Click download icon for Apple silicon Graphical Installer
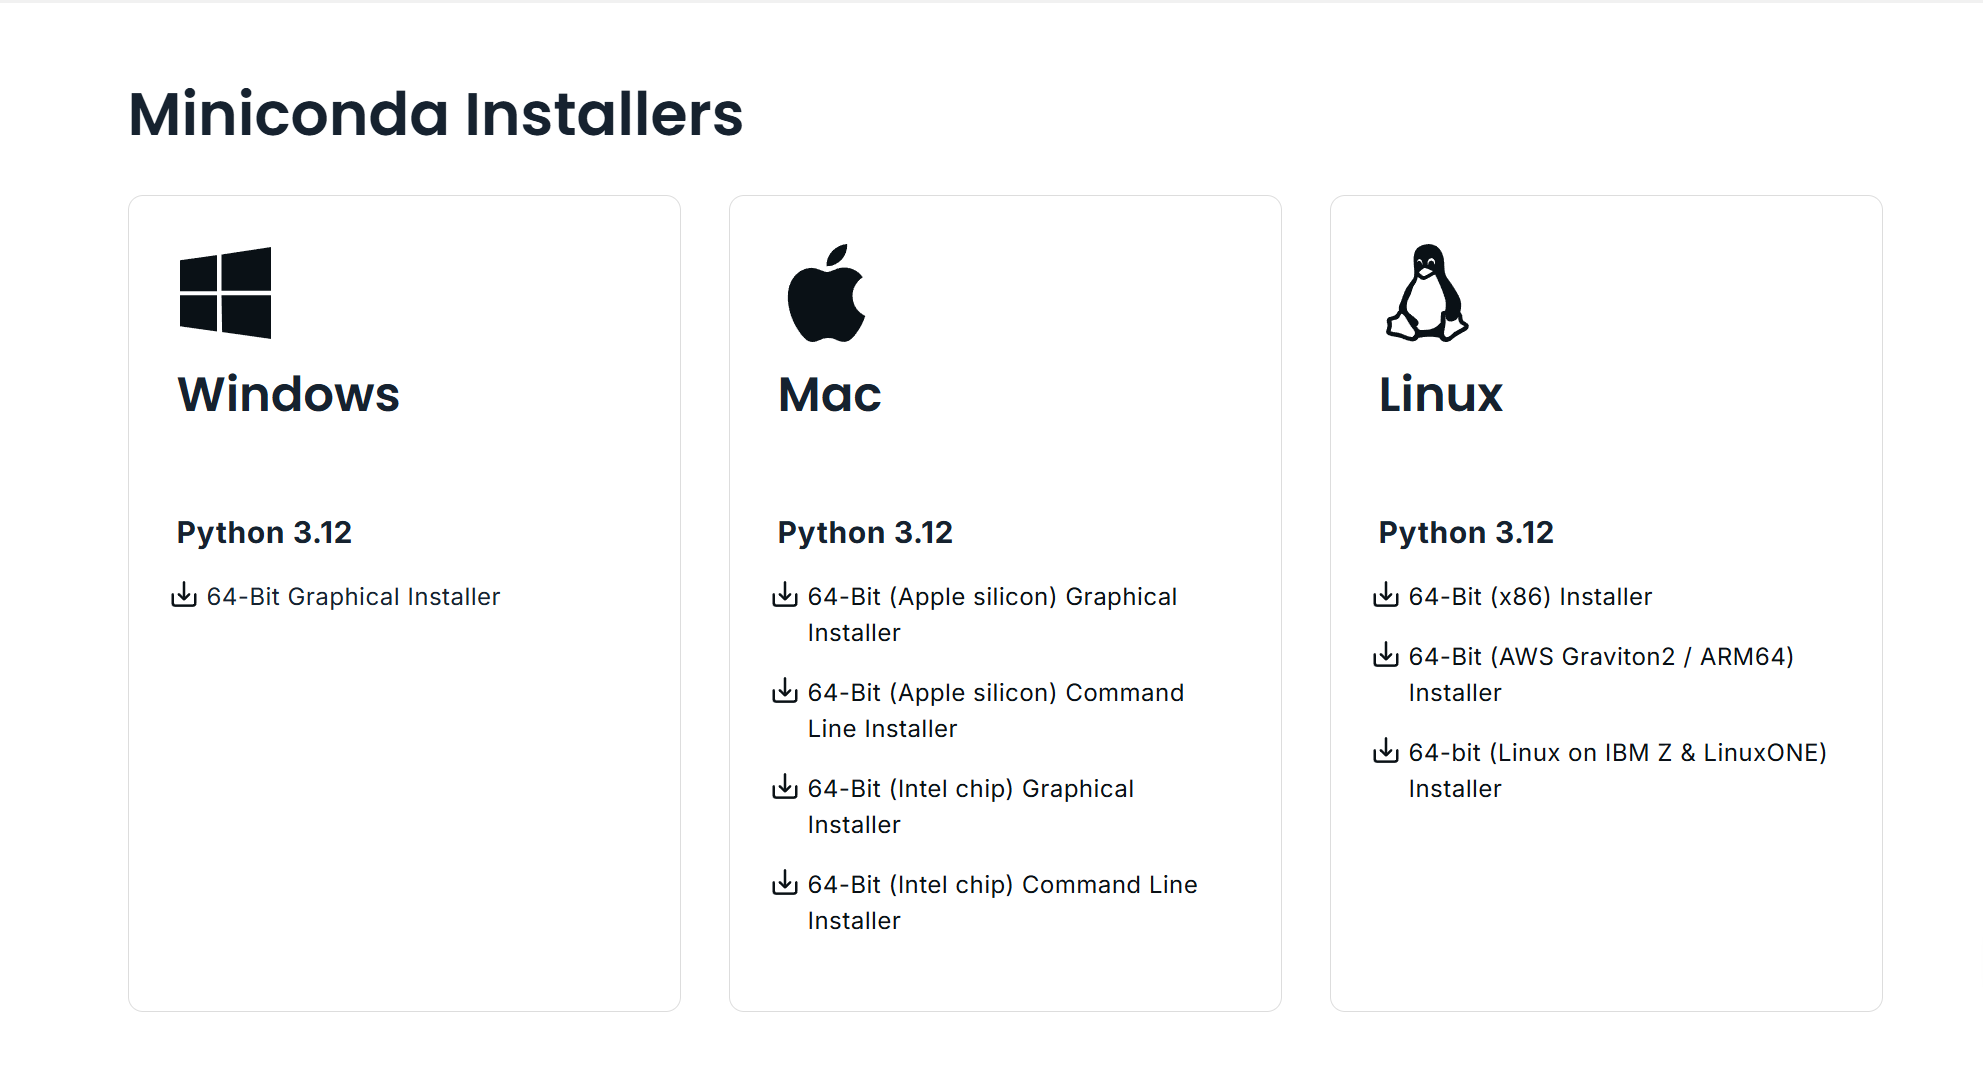The image size is (1983, 1068). [x=785, y=595]
